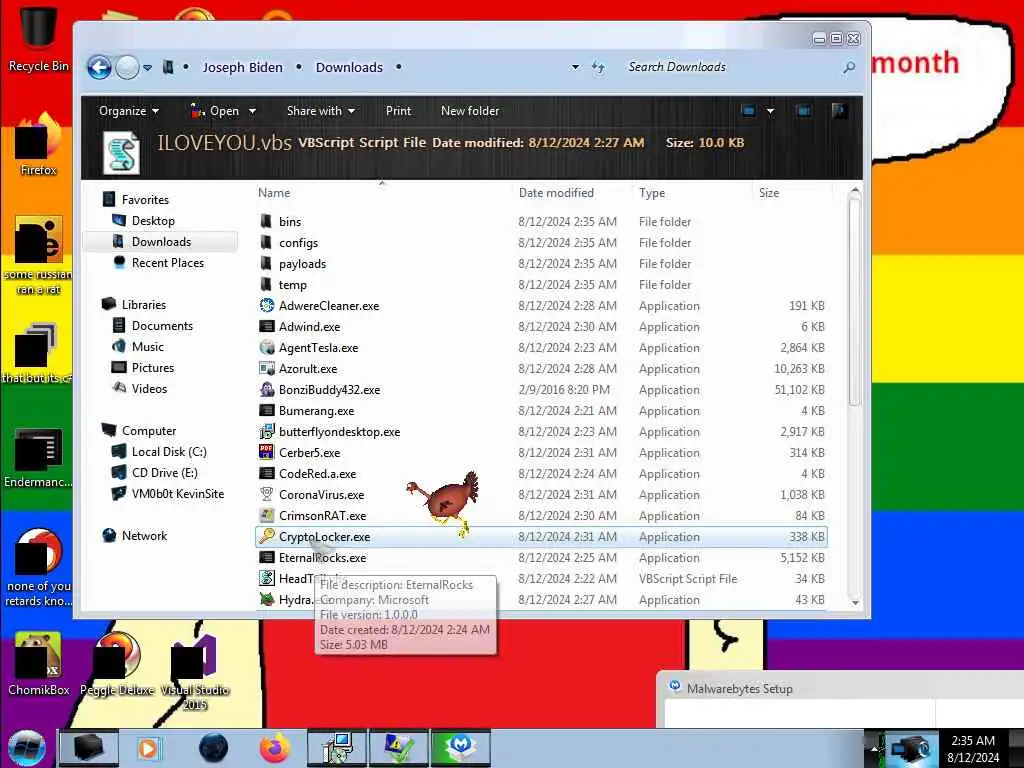The height and width of the screenshot is (768, 1024).
Task: Click the file list vertical scrollbar
Action: 854,301
